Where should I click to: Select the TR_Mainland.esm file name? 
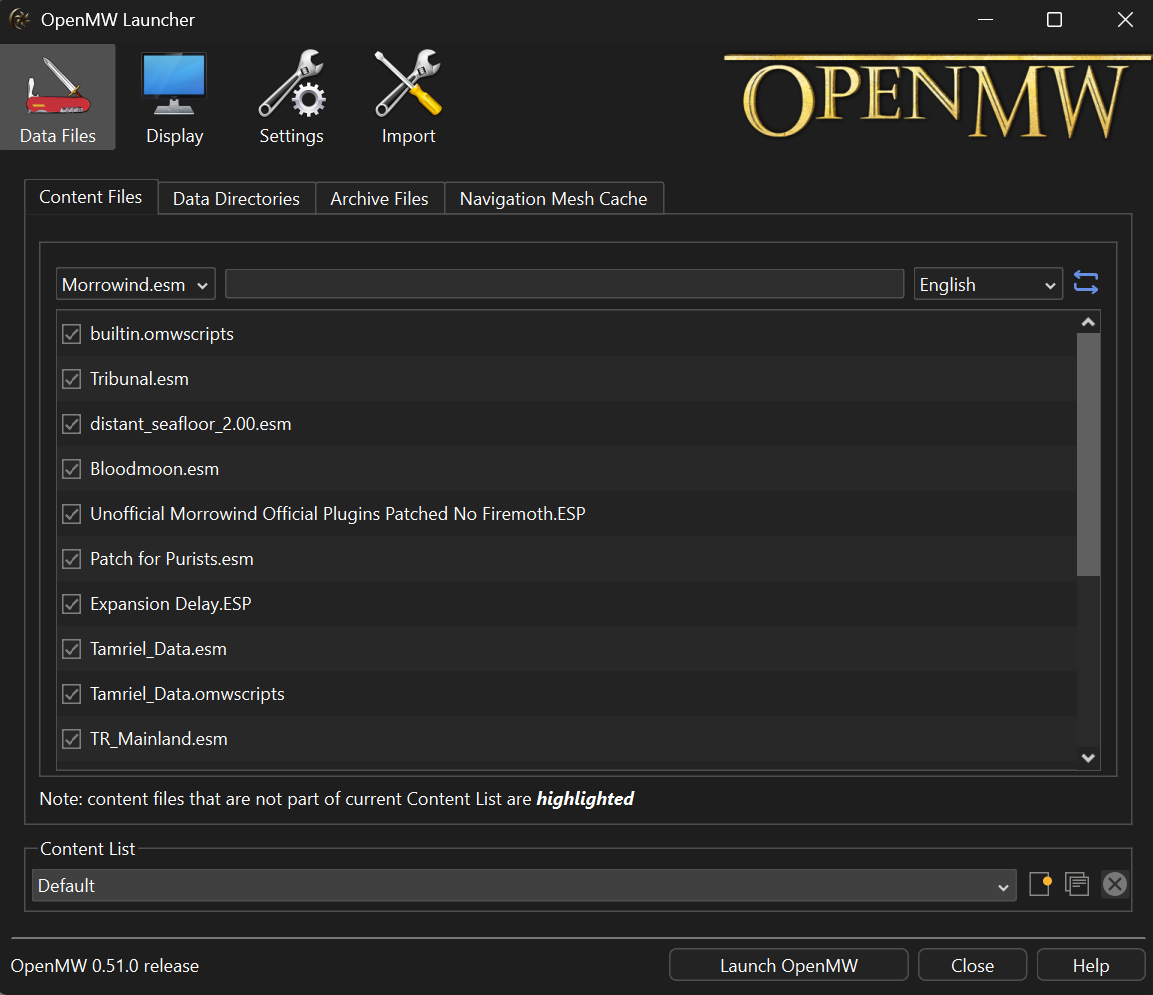[x=159, y=739]
